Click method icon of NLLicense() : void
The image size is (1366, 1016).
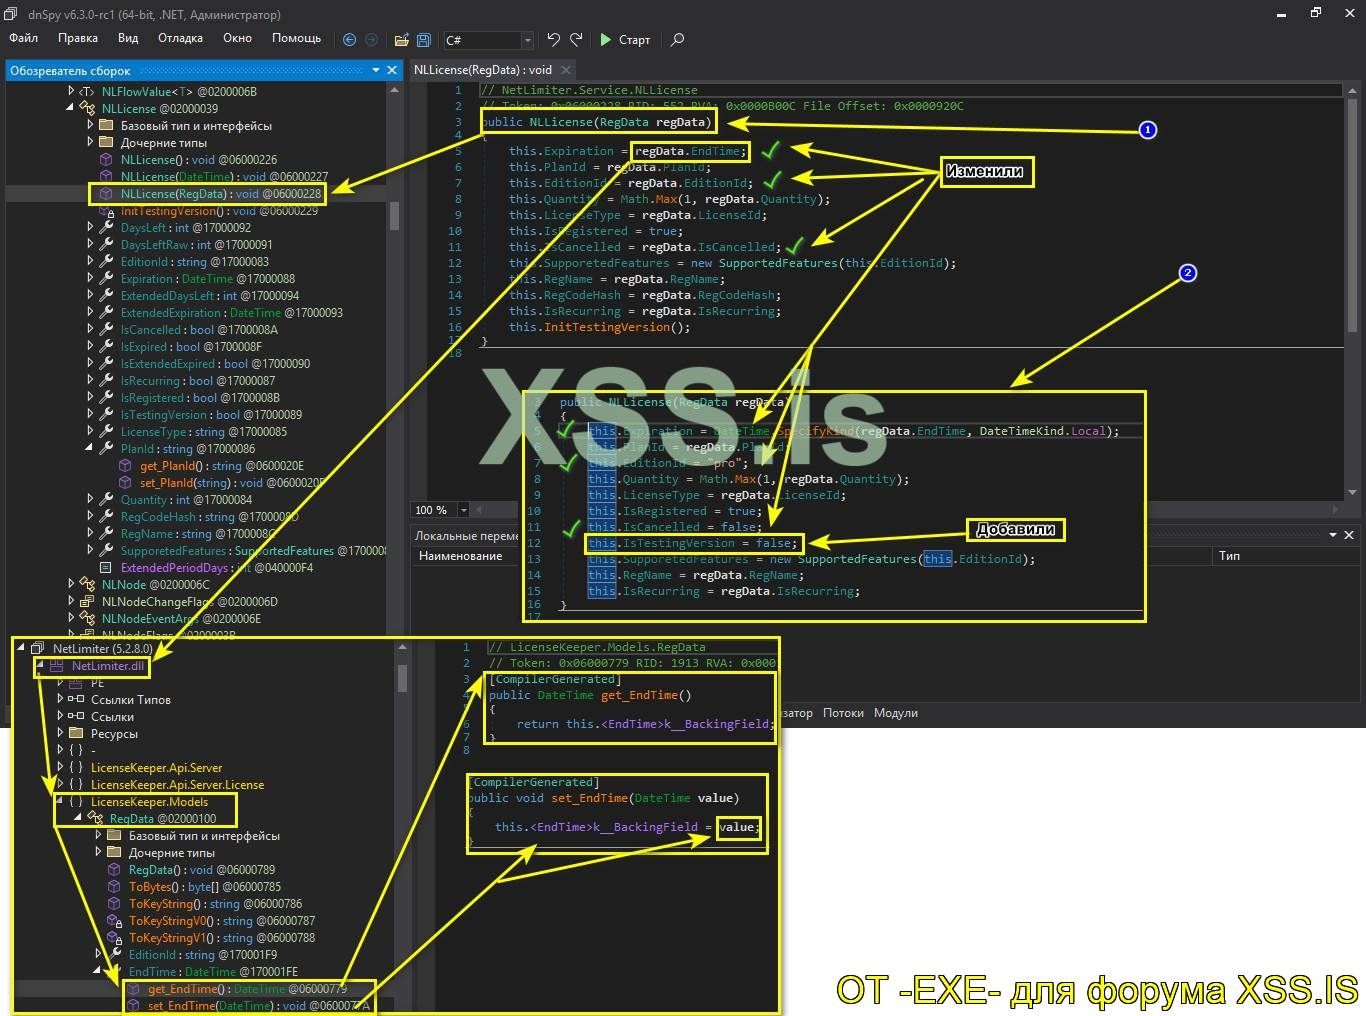pos(107,160)
